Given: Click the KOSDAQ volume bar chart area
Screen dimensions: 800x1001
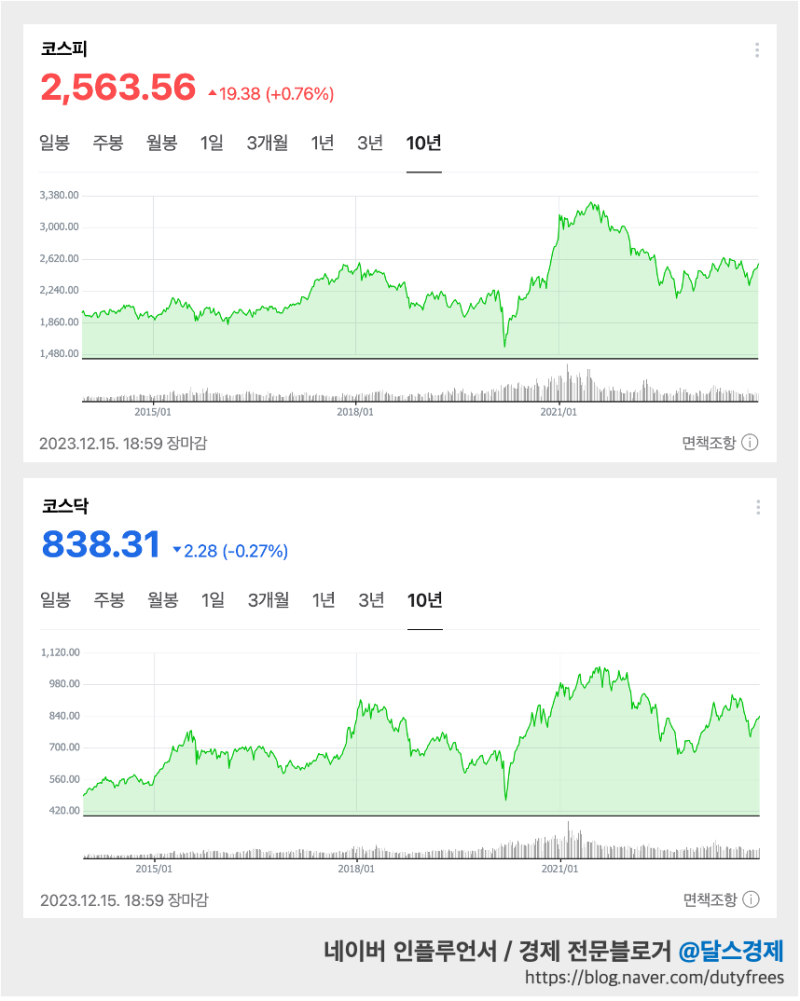Looking at the screenshot, I should (x=421, y=841).
